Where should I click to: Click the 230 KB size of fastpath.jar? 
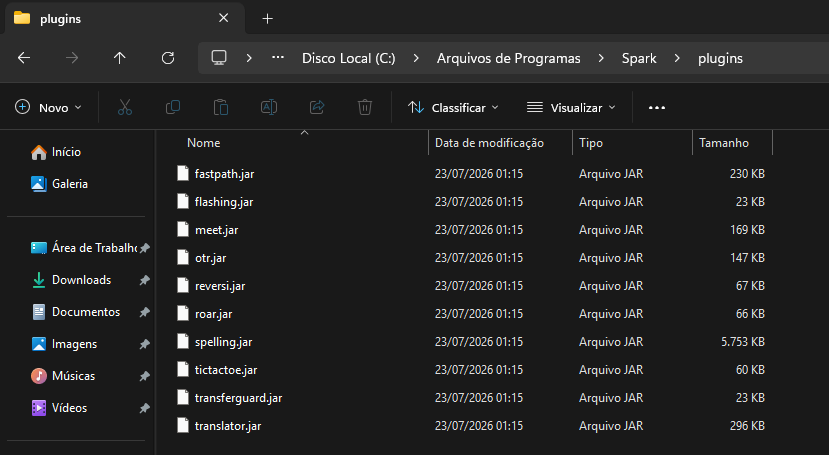pyautogui.click(x=747, y=174)
